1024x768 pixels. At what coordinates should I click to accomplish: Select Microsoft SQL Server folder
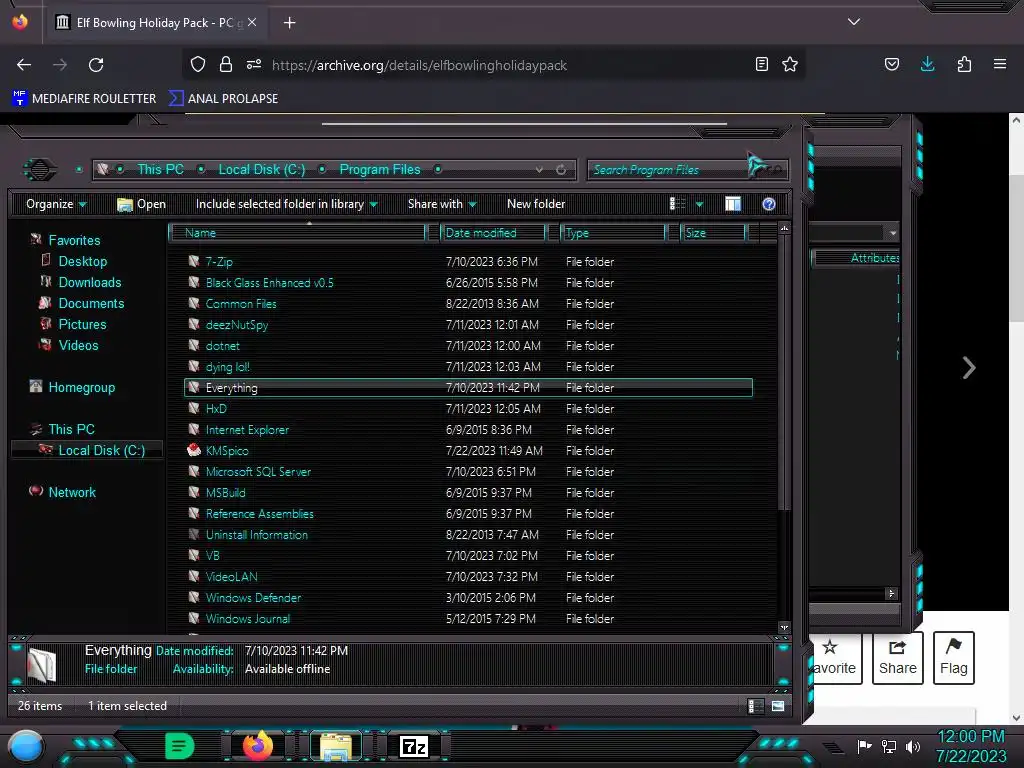point(258,472)
